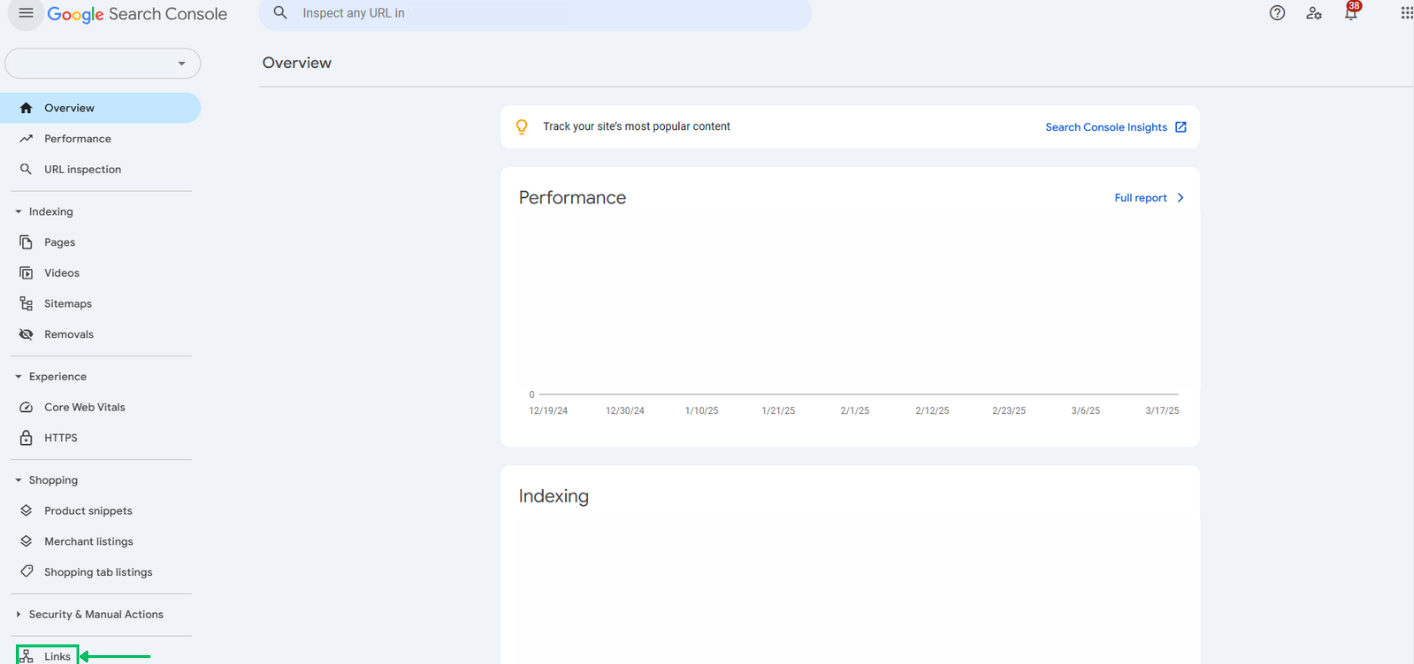Image resolution: width=1414 pixels, height=664 pixels.
Task: Collapse the Indexing section
Action: click(18, 212)
